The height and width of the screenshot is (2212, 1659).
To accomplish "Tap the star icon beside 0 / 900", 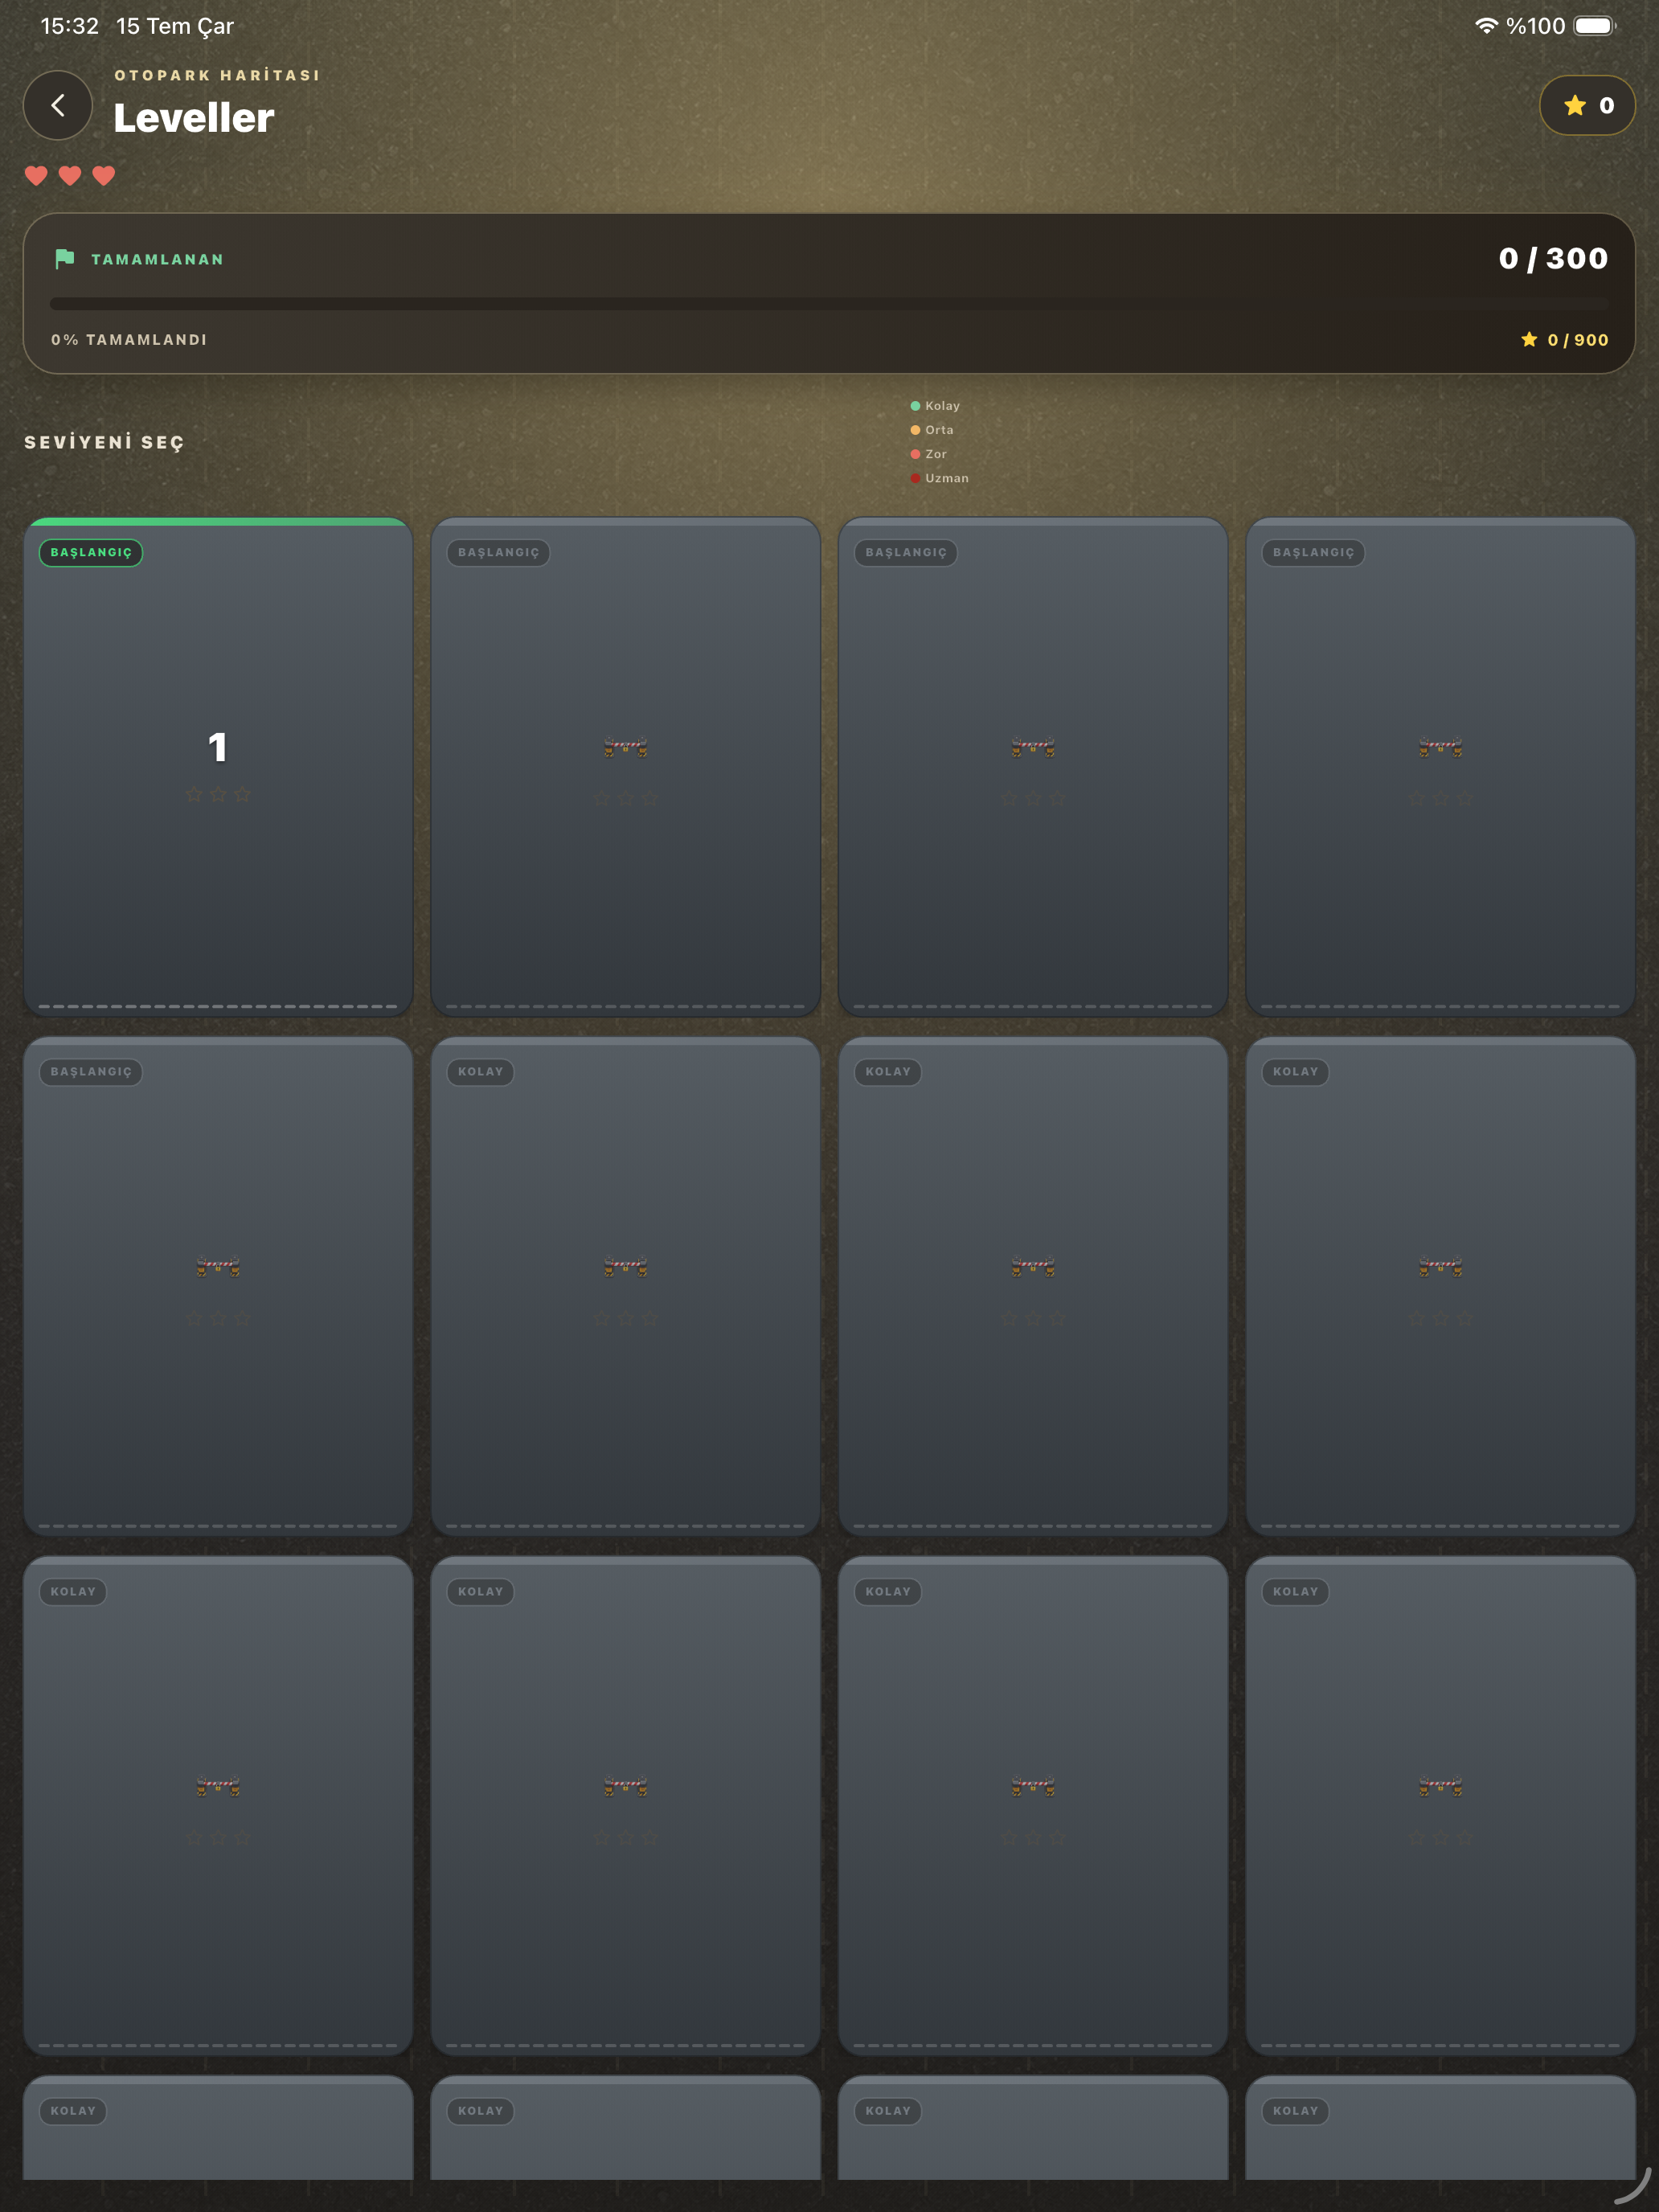I will pyautogui.click(x=1529, y=340).
